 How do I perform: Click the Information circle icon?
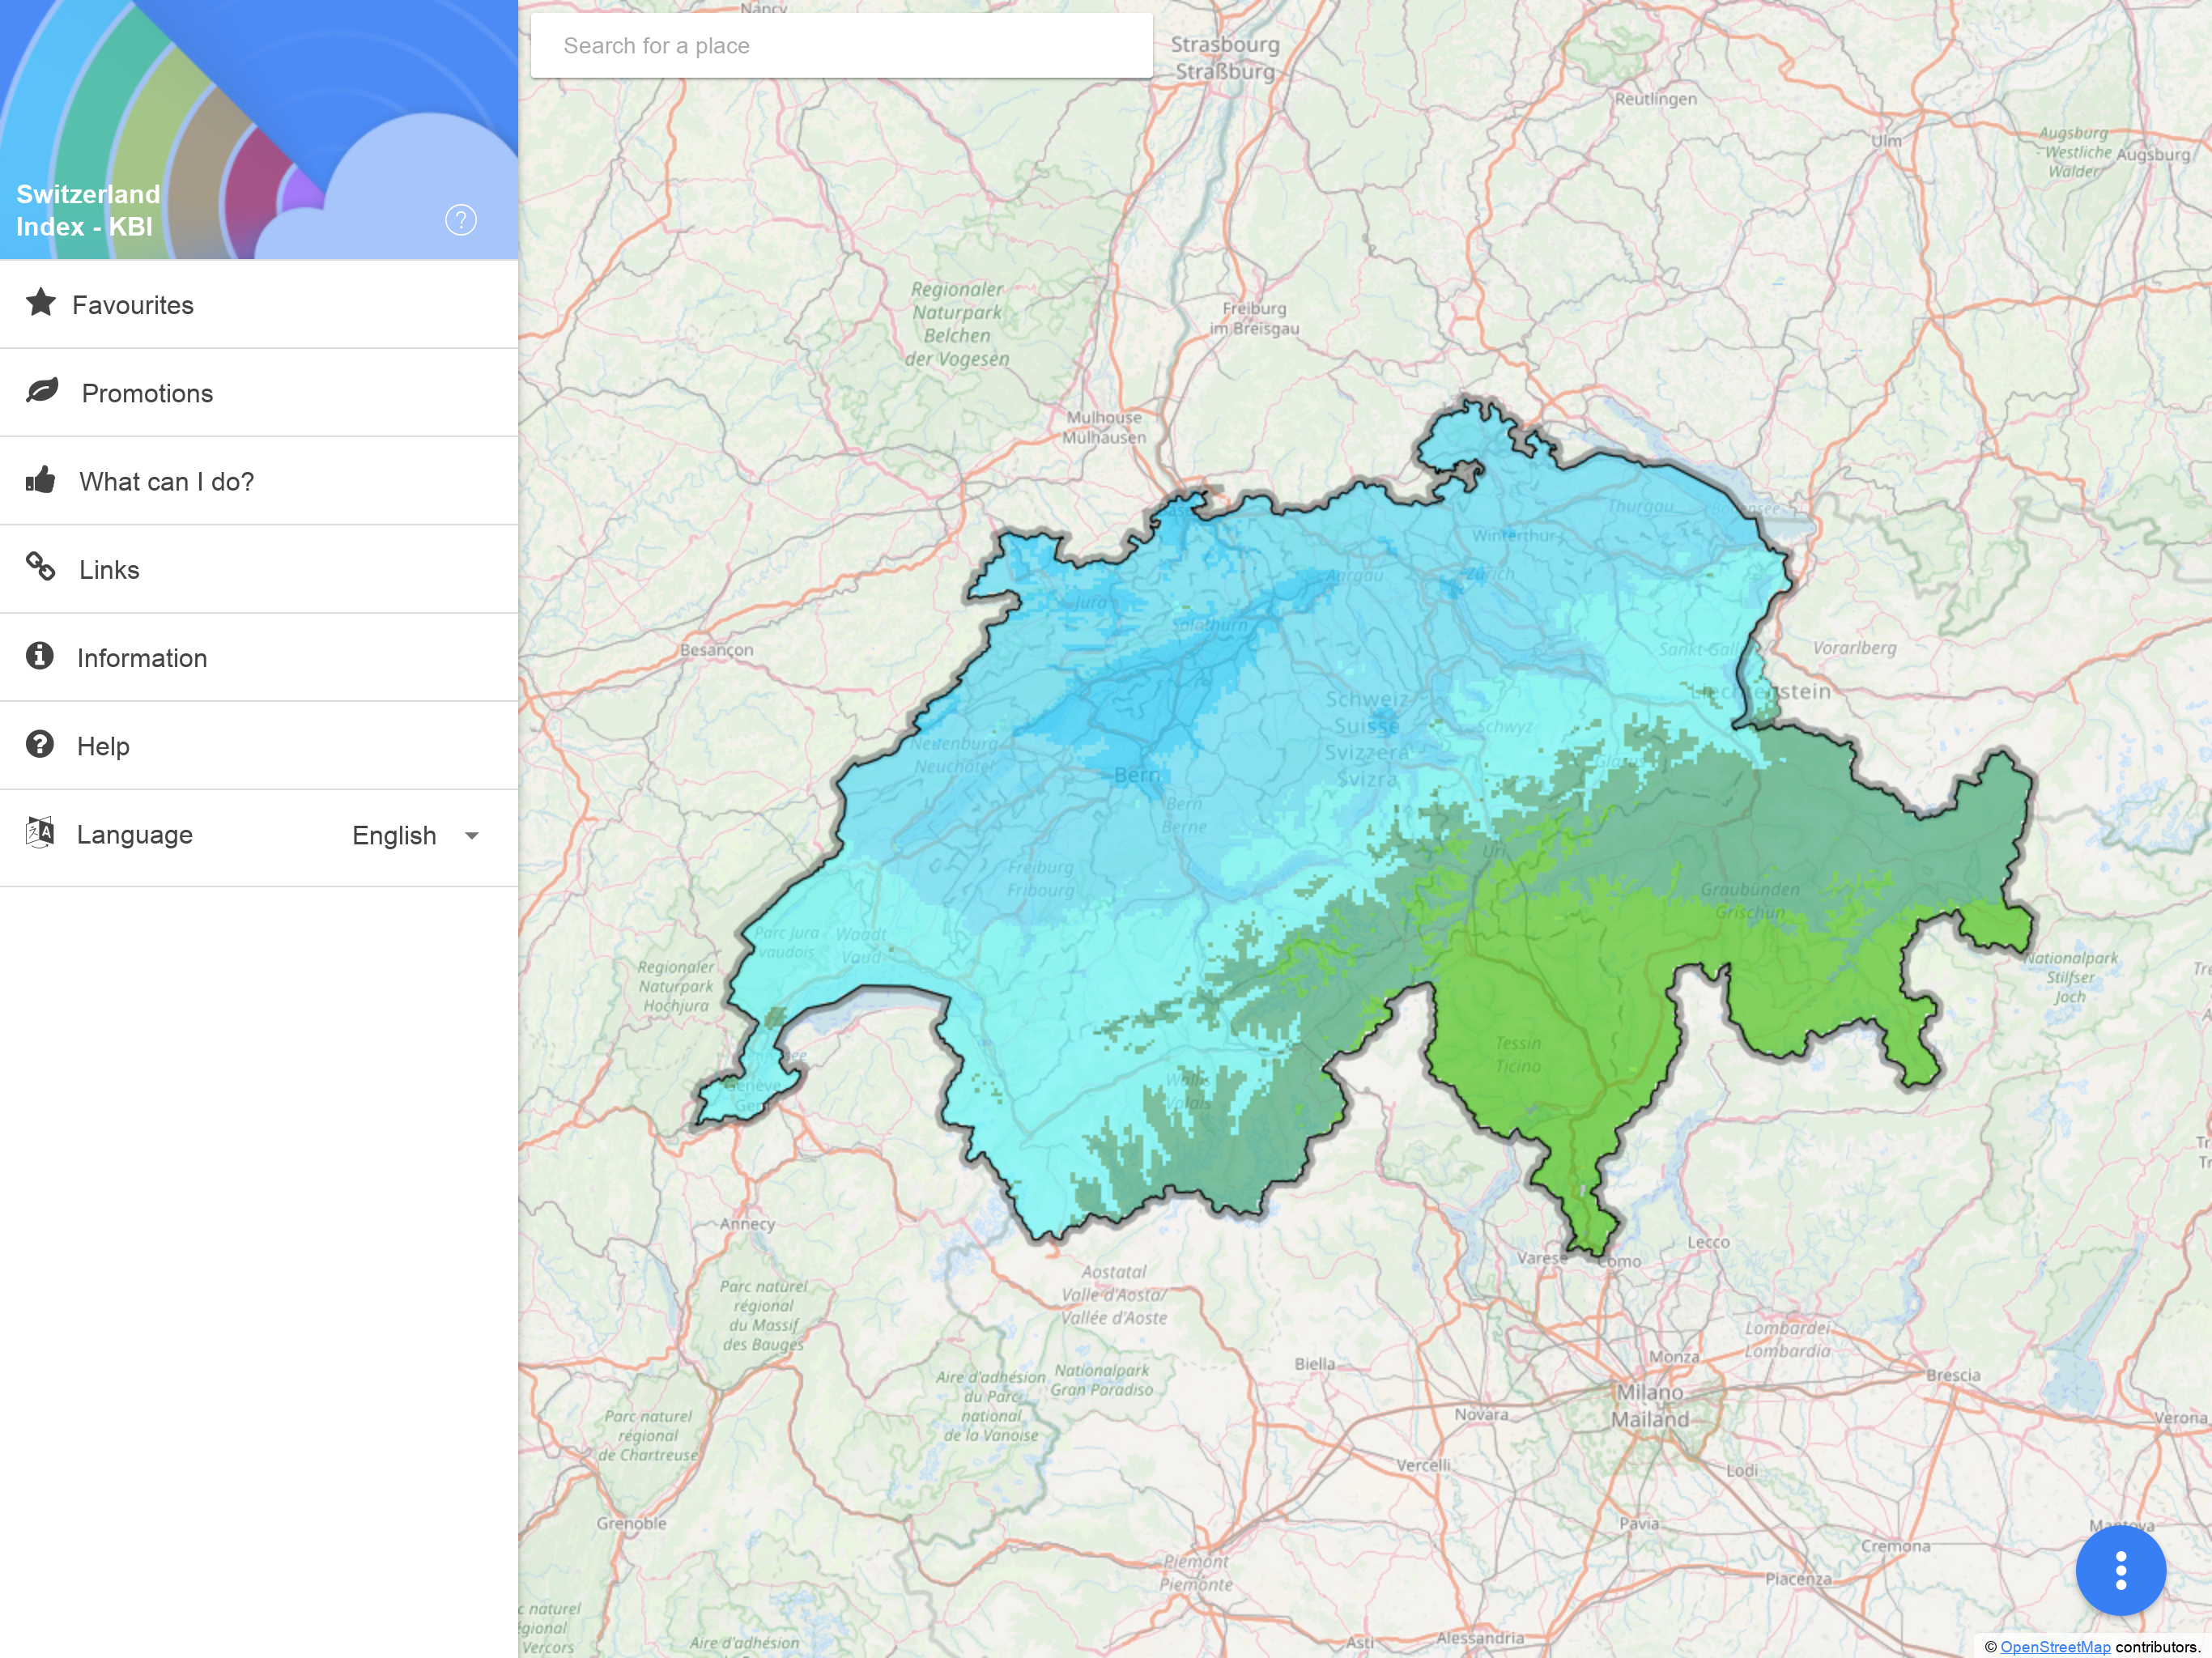(x=40, y=656)
